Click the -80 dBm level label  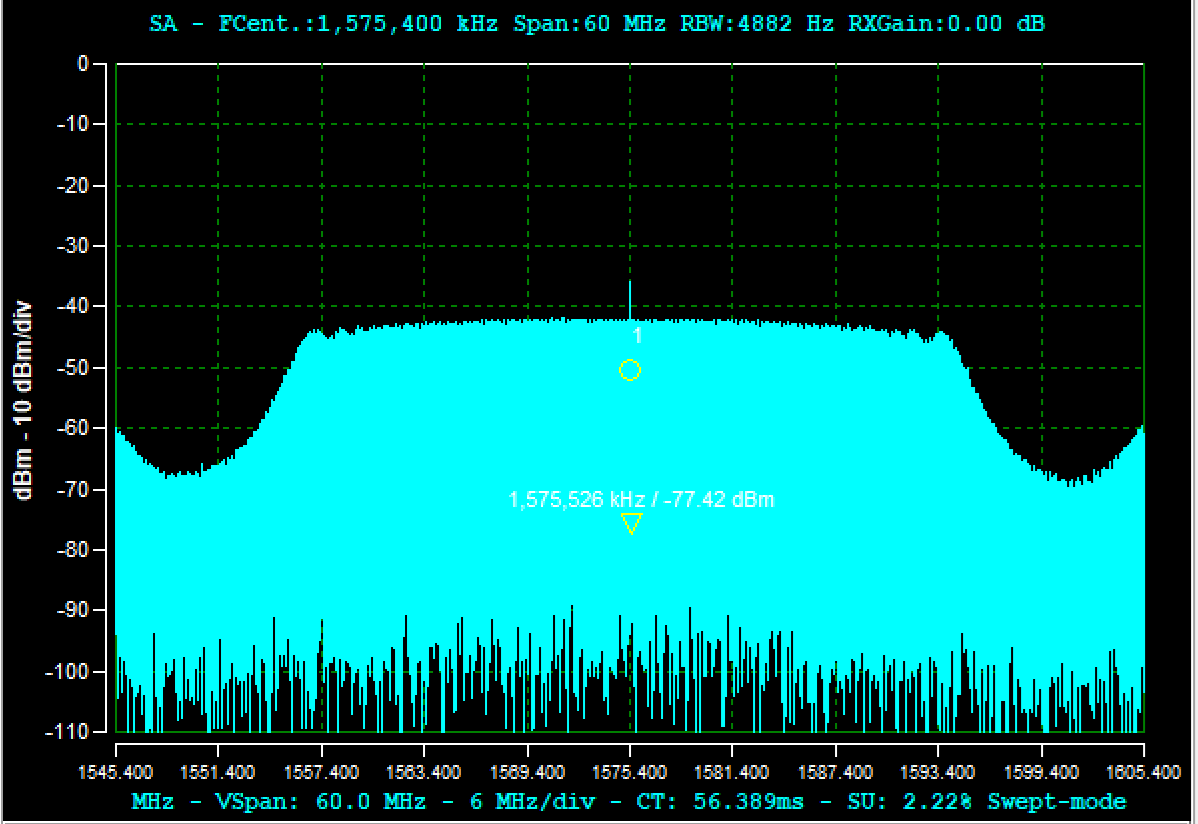pos(73,550)
